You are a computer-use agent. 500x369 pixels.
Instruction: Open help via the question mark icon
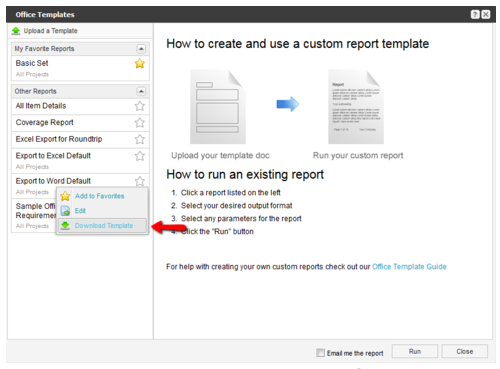[475, 14]
